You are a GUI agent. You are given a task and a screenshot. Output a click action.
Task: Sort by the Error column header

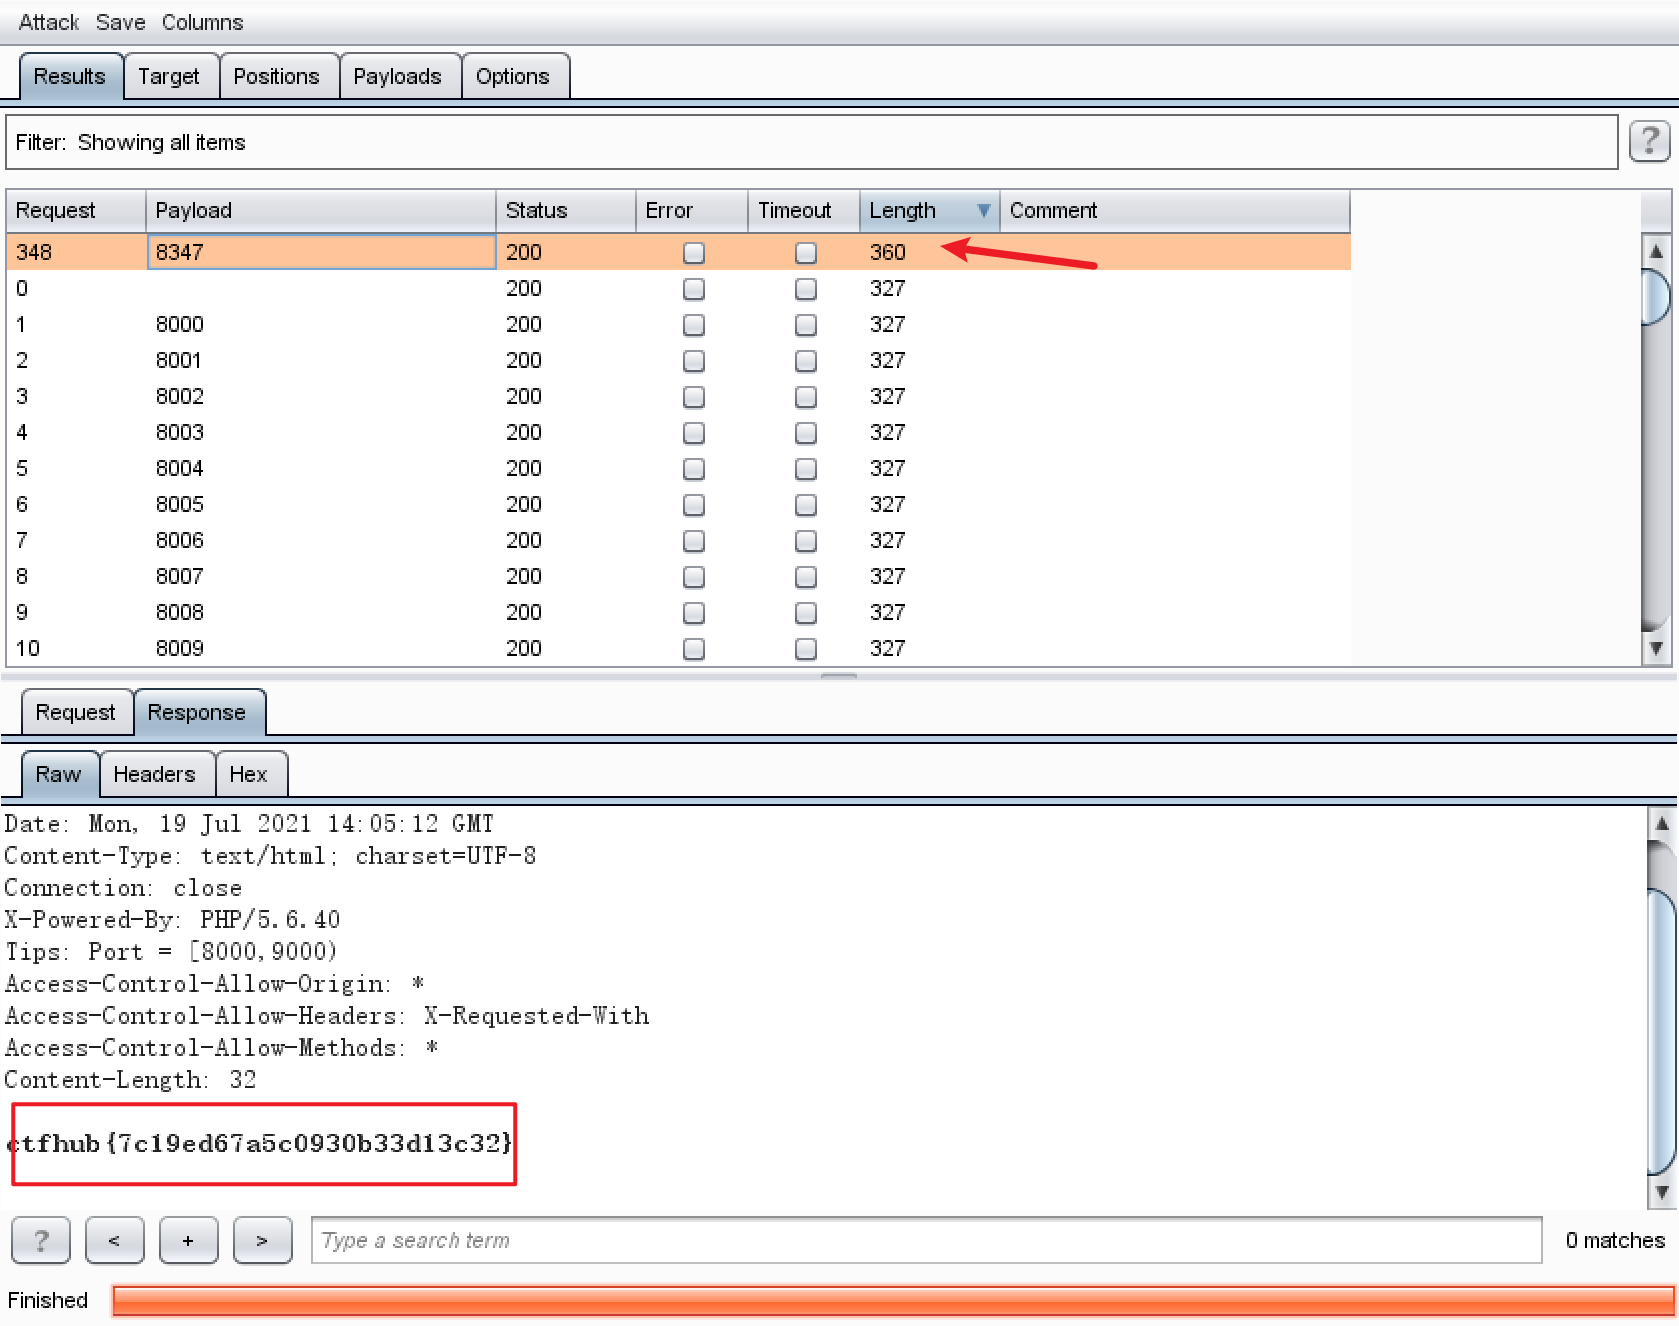click(692, 211)
